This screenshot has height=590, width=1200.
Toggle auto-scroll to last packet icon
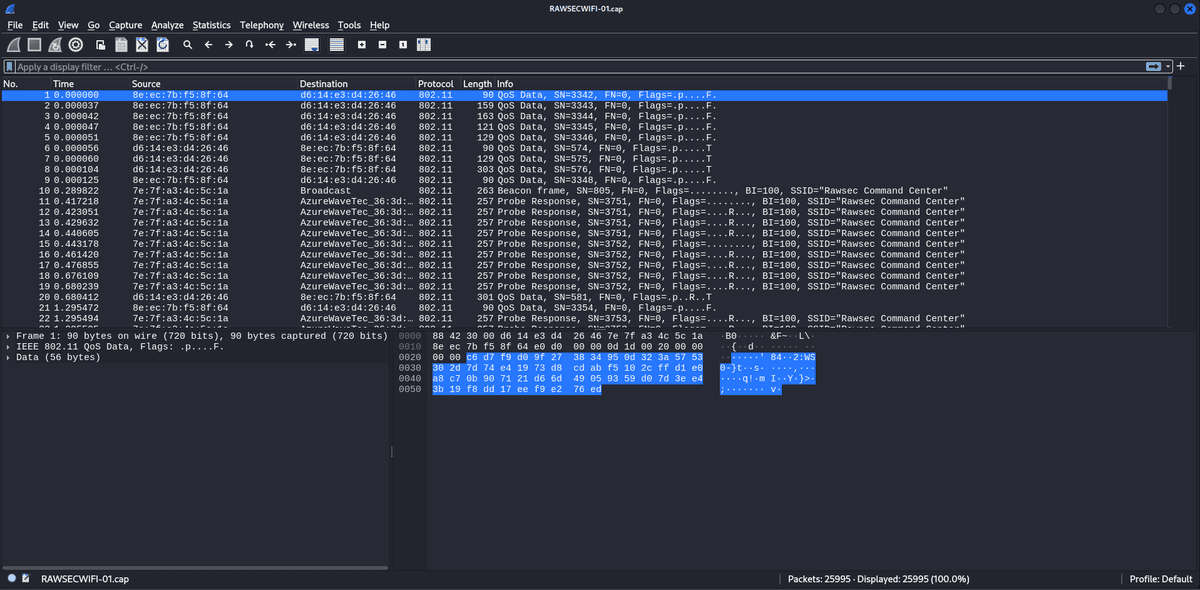click(x=312, y=45)
